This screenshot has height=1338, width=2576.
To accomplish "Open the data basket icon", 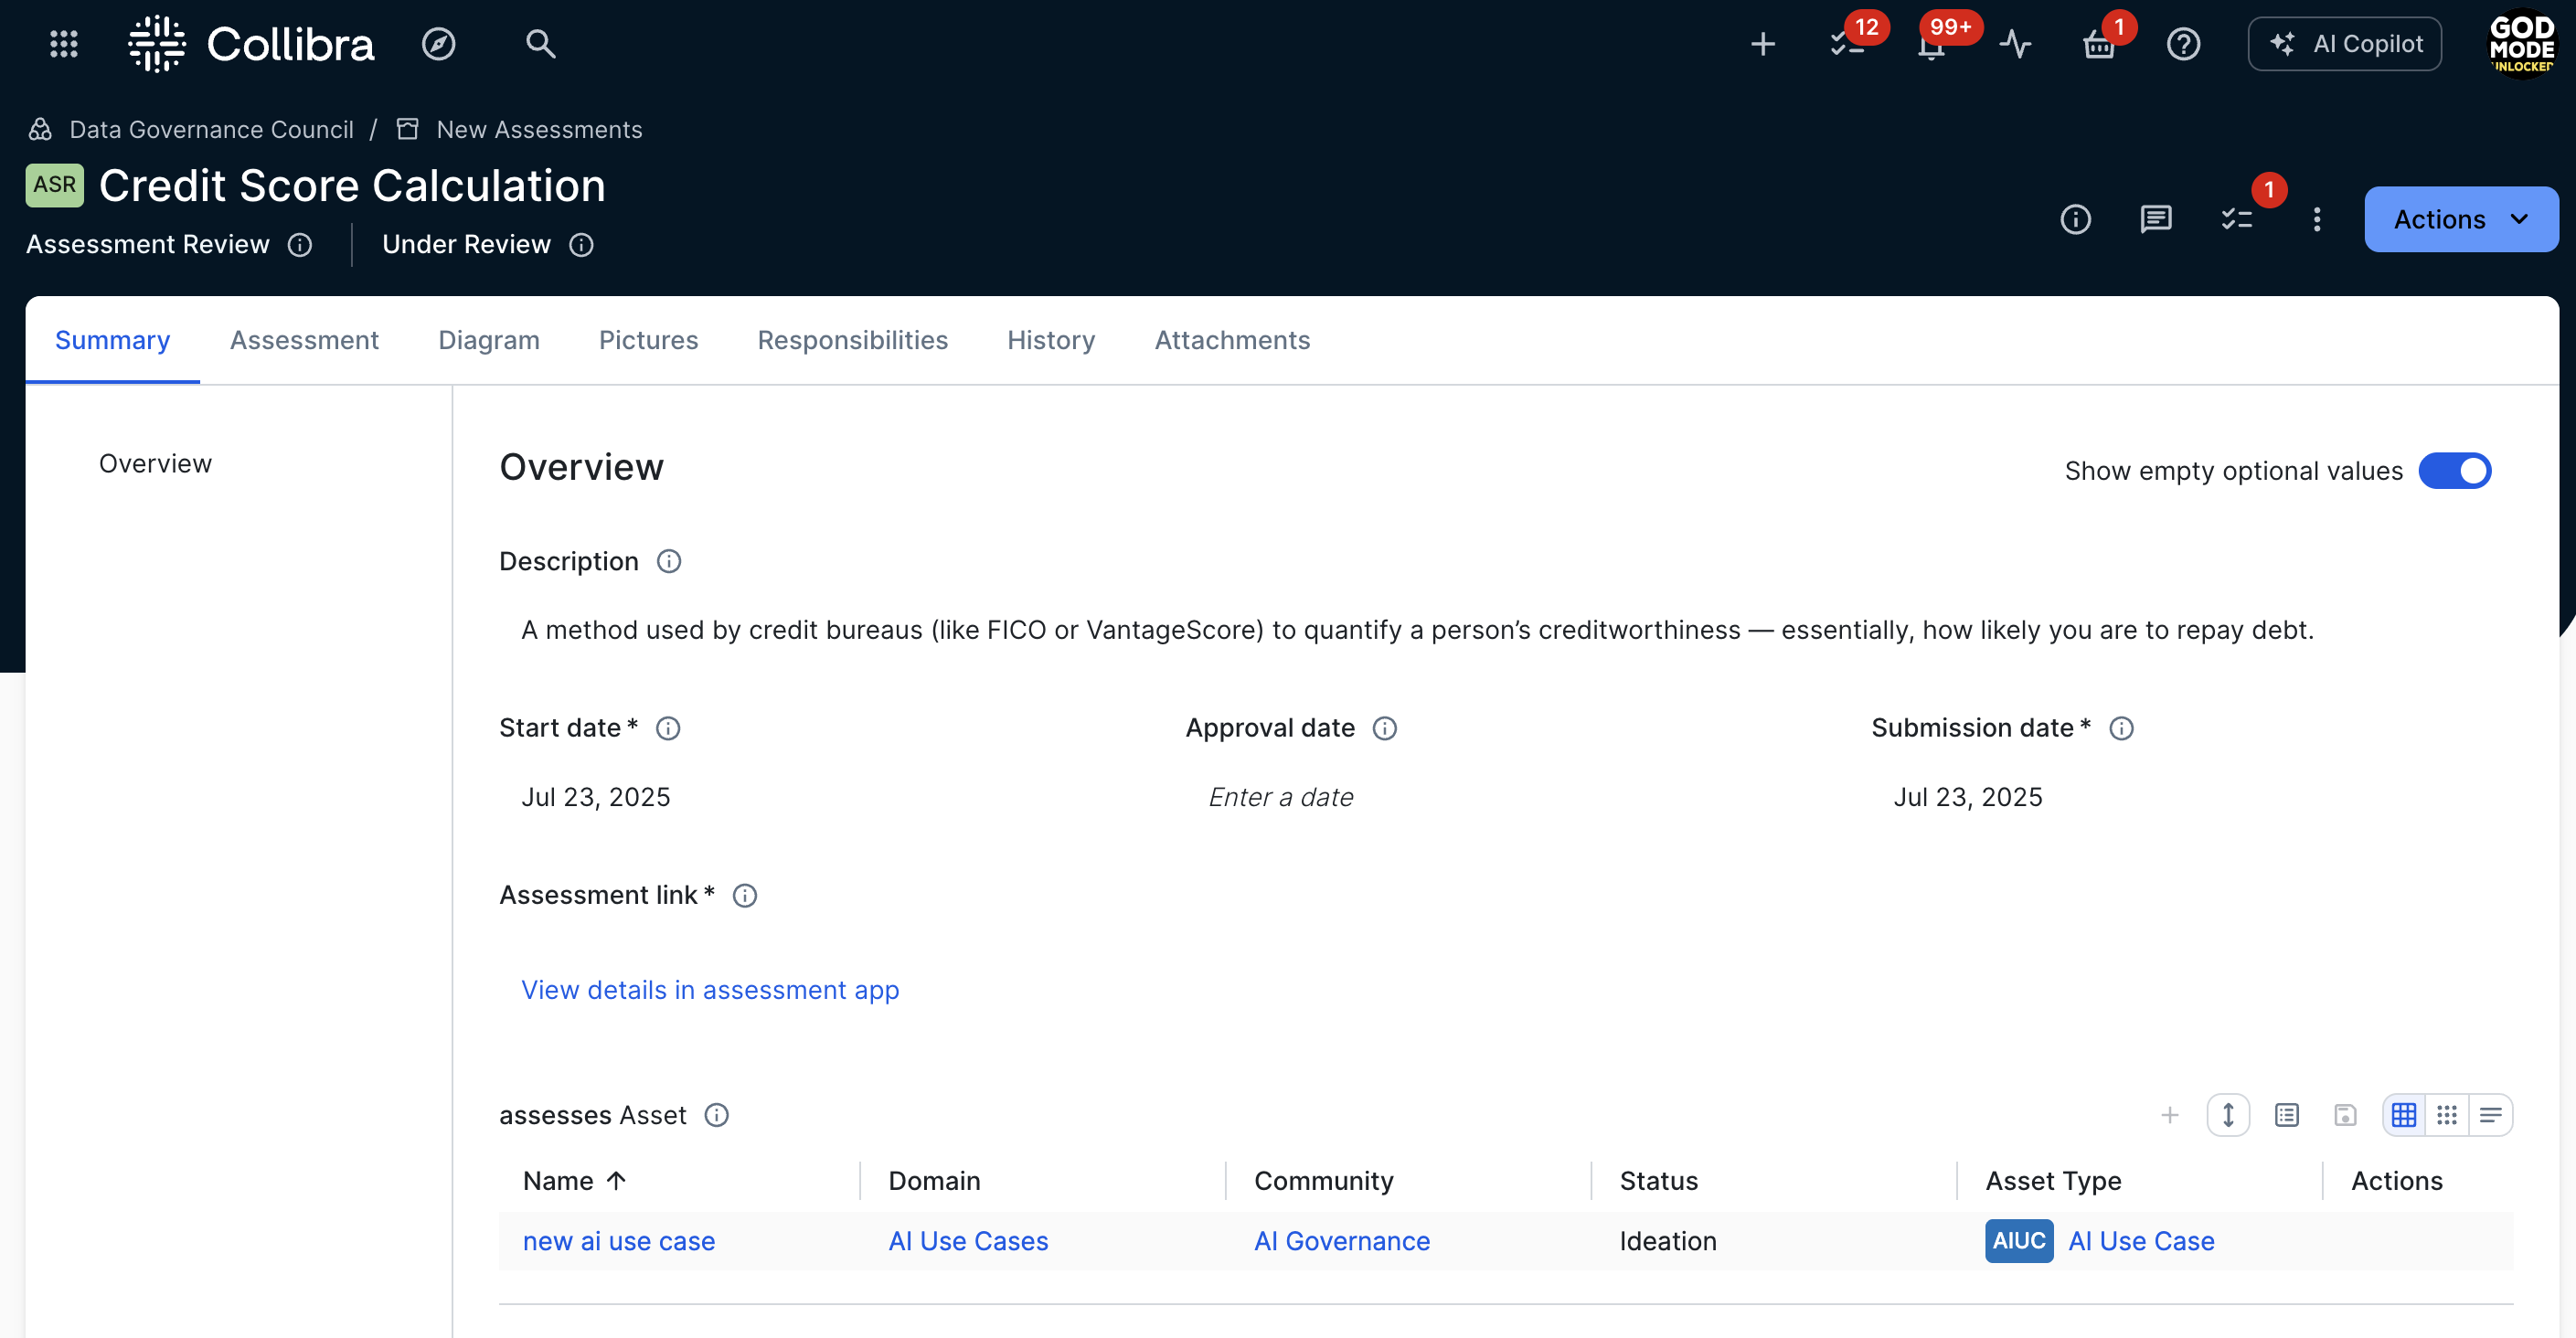I will pos(2098,46).
